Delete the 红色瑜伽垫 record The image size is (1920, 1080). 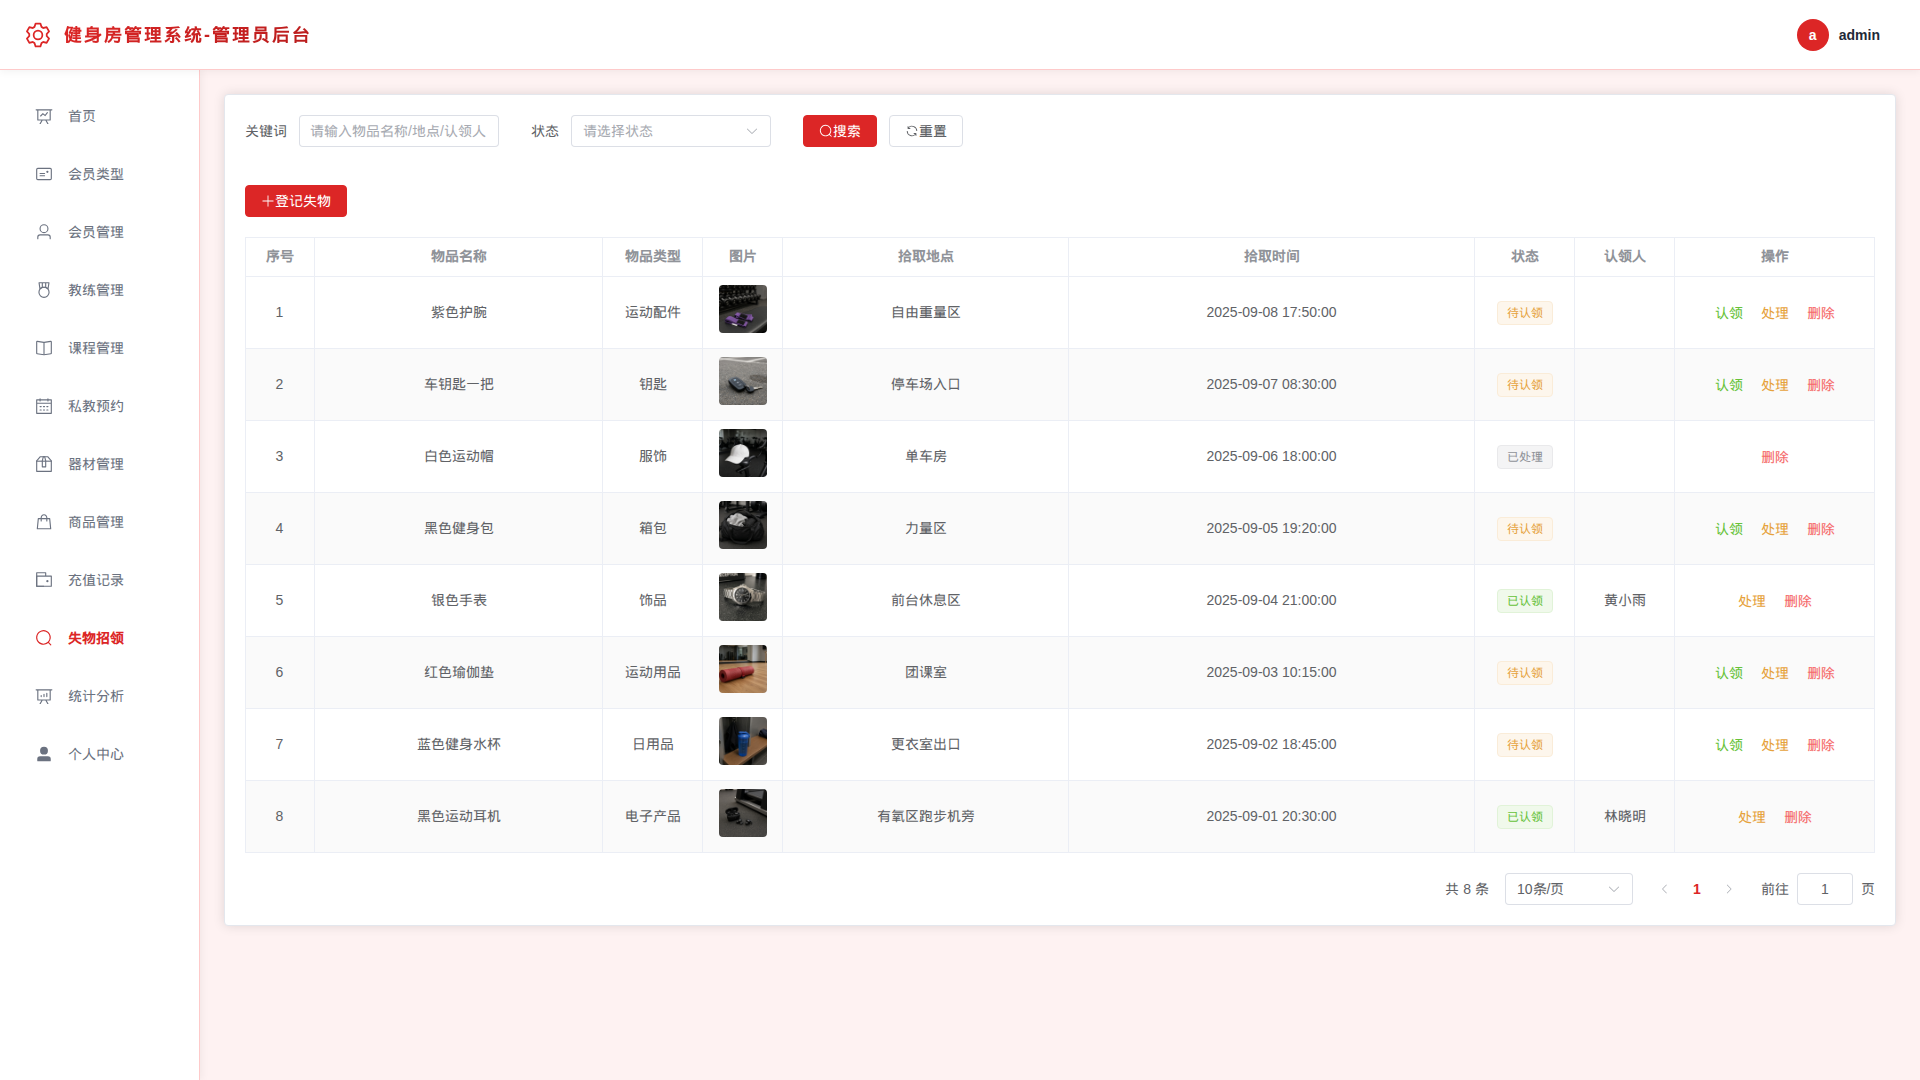coord(1821,673)
